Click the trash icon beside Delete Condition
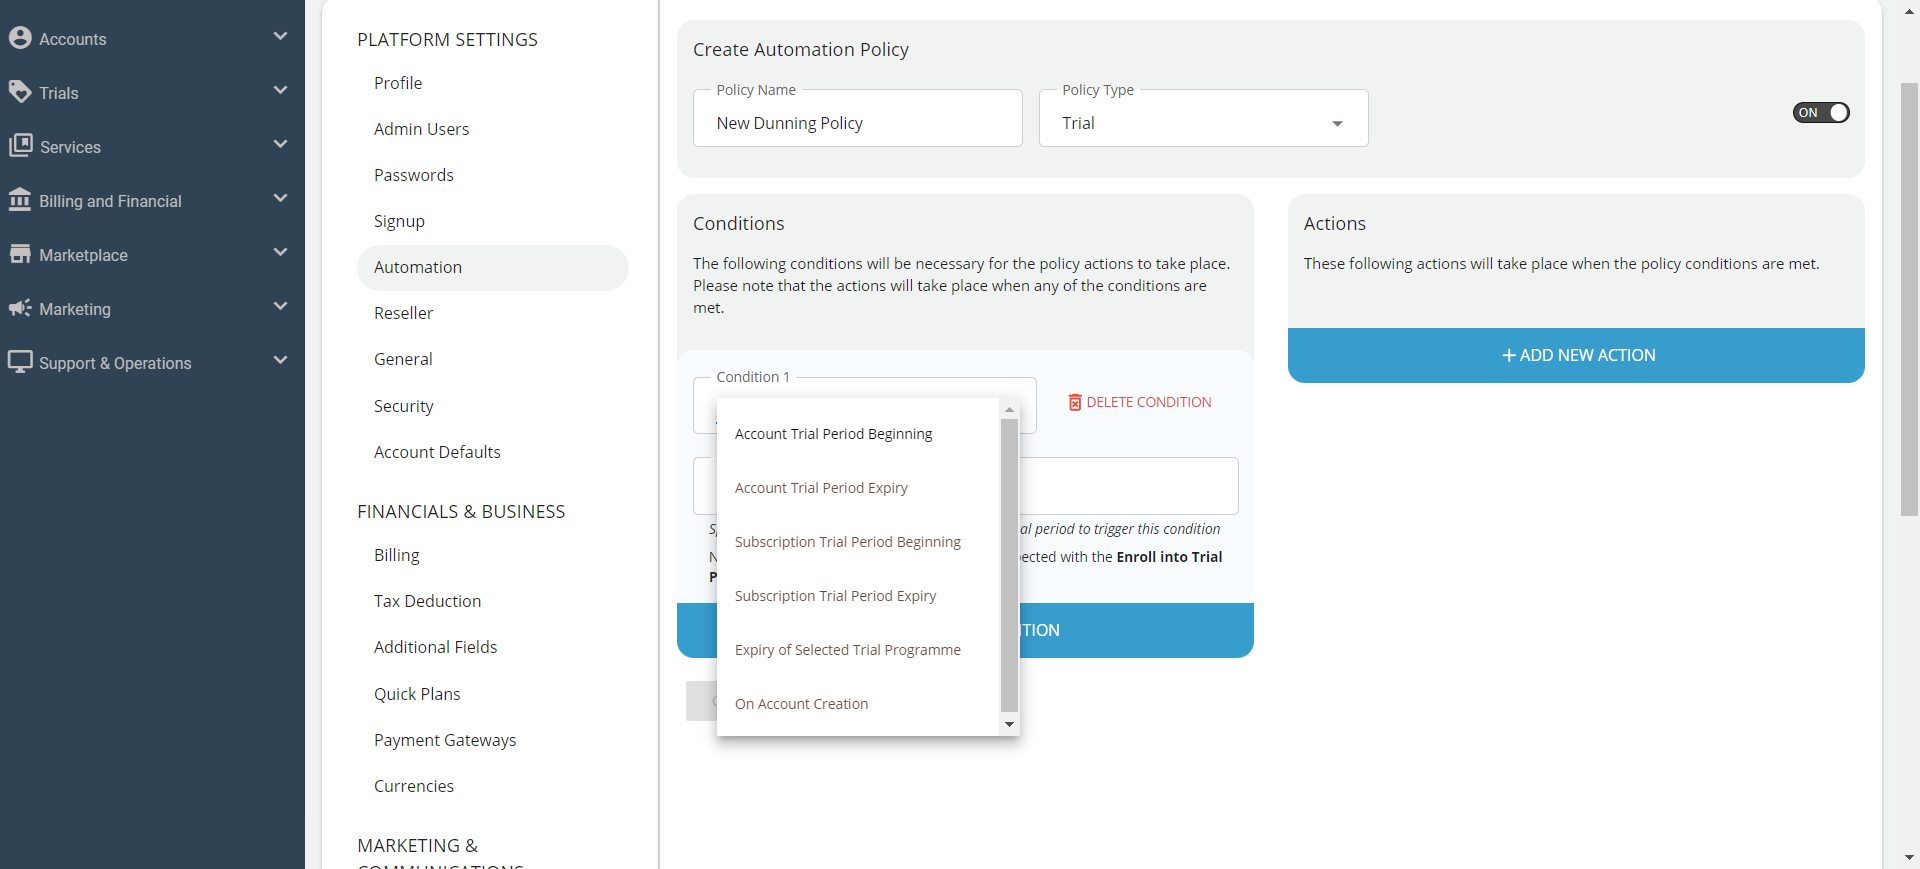Viewport: 1920px width, 869px height. (1075, 402)
